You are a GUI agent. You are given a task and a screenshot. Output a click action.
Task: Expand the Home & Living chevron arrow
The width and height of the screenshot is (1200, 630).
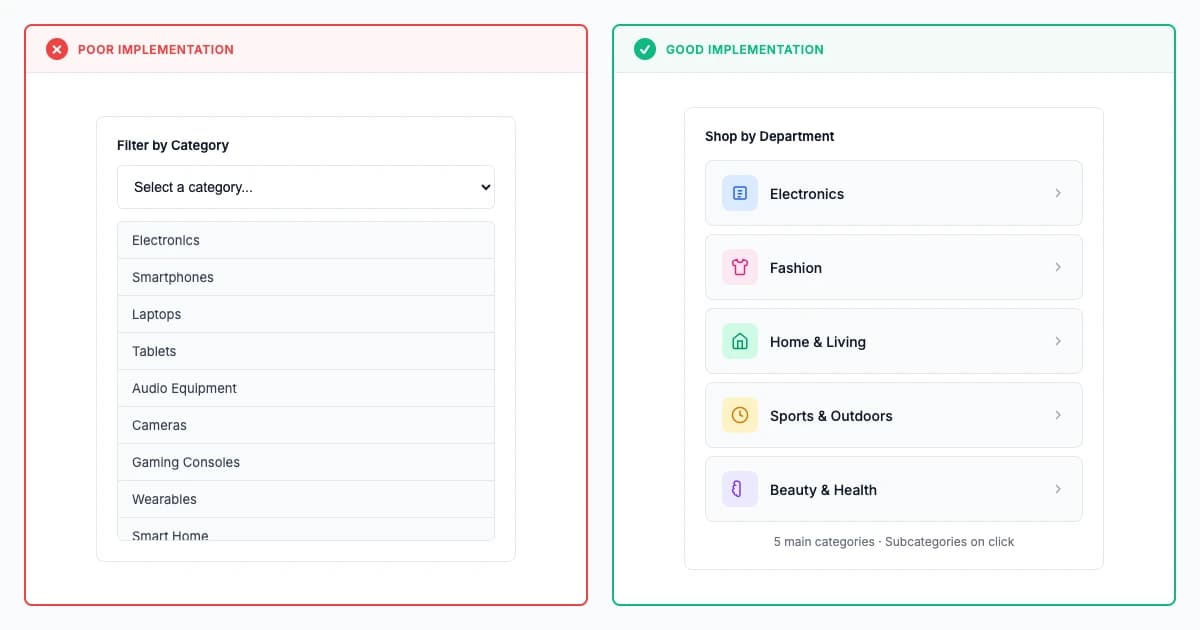[1058, 341]
